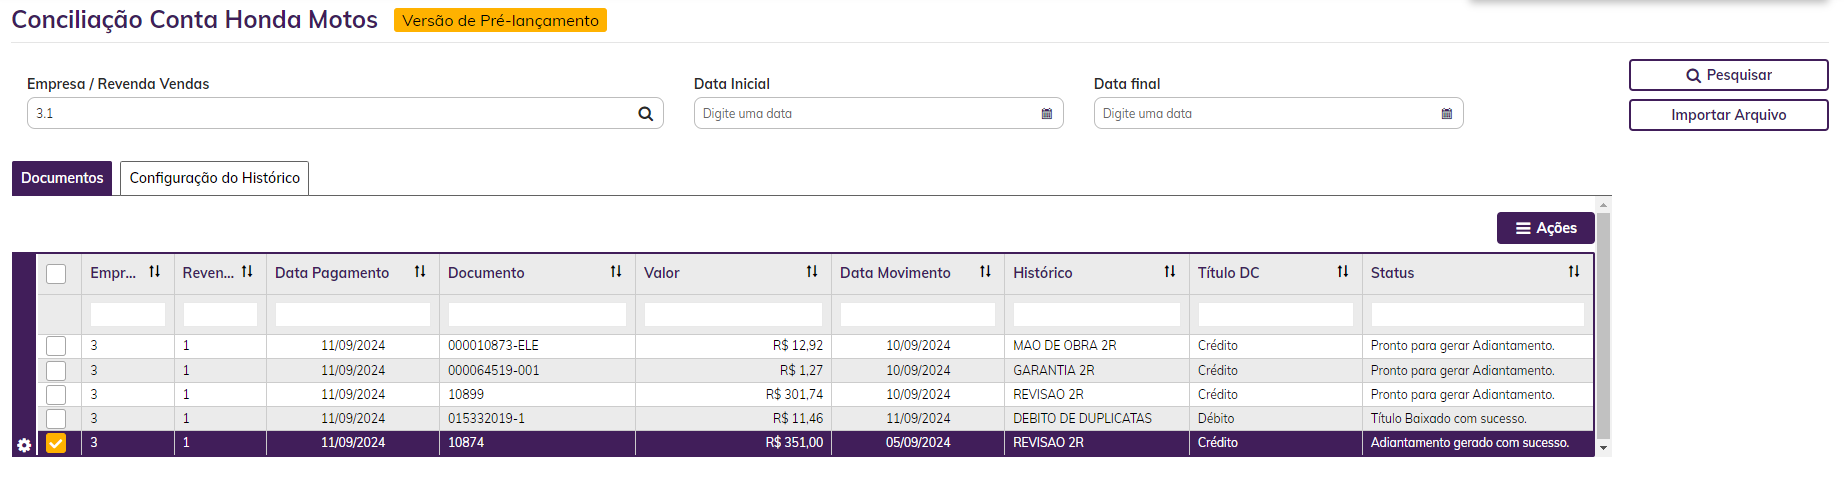The height and width of the screenshot is (488, 1844).
Task: Click the vertical scrollbar down arrow
Action: 1604,448
